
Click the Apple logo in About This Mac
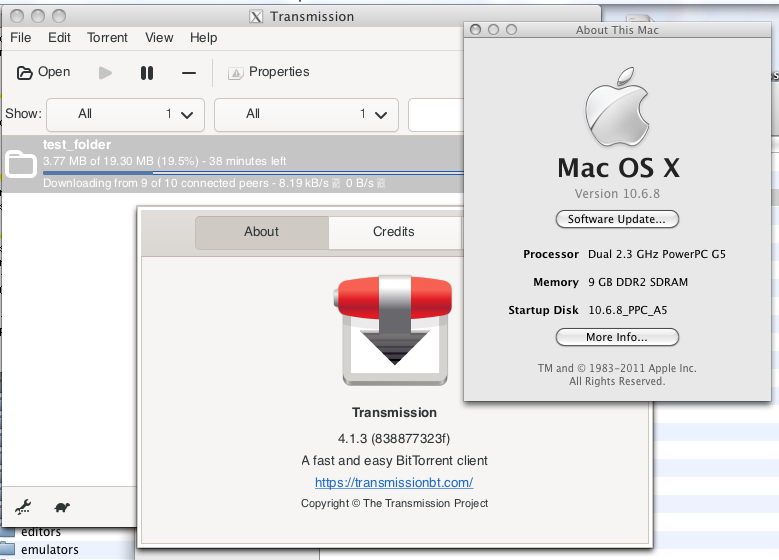(x=617, y=107)
